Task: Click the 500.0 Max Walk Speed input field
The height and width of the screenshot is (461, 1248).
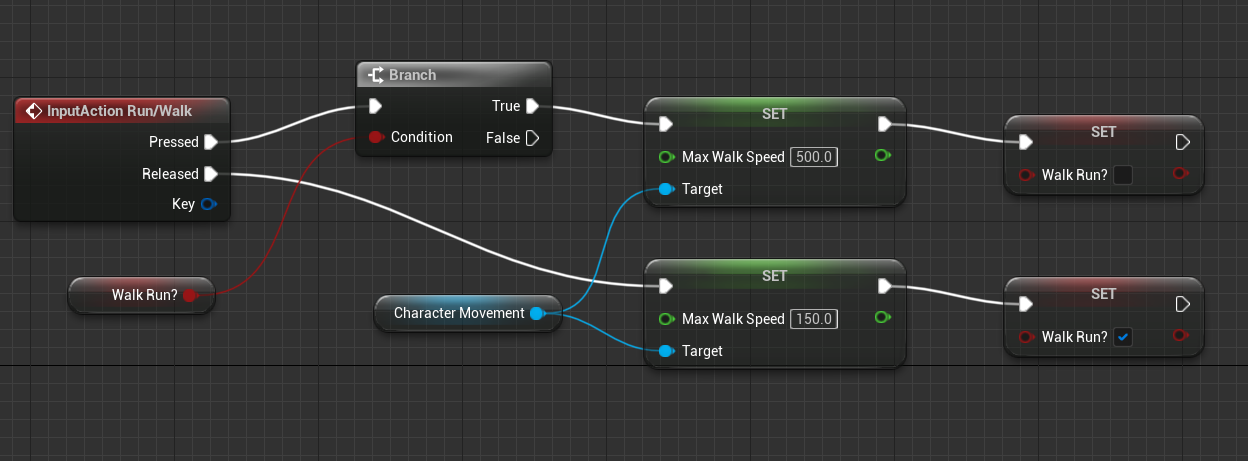Action: 814,157
